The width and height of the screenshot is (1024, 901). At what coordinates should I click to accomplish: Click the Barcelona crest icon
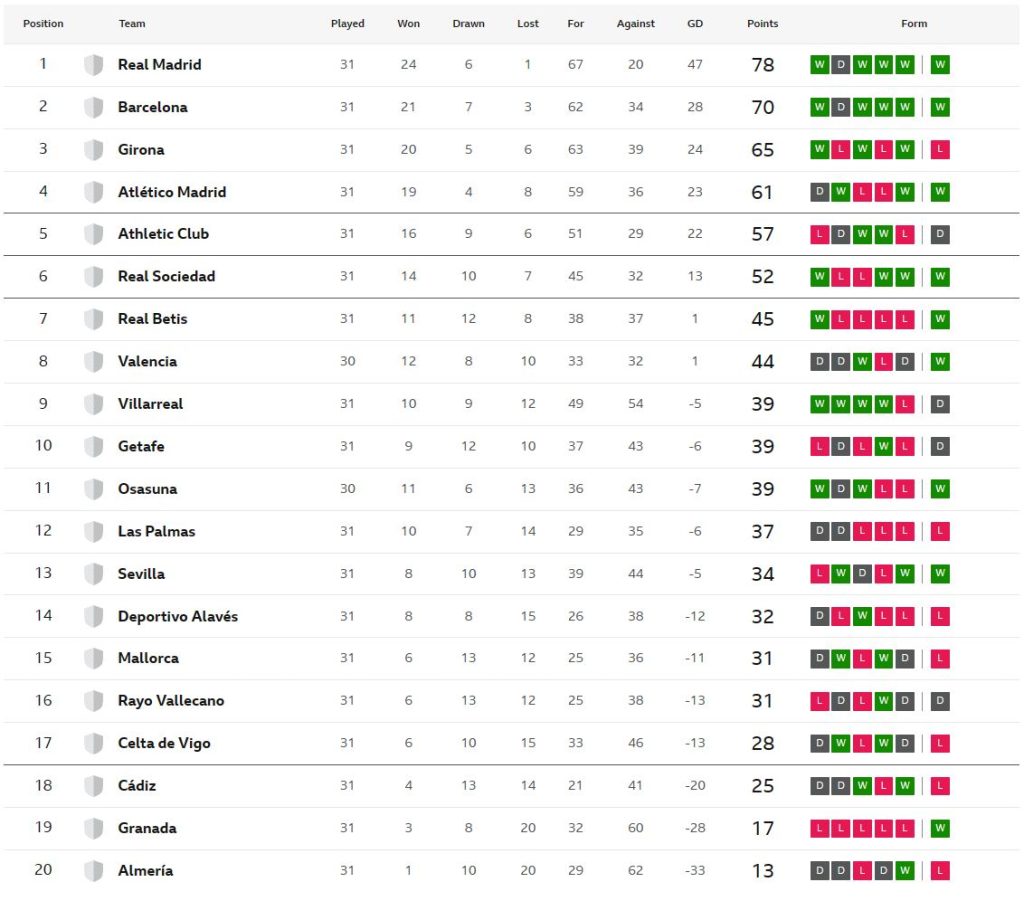pyautogui.click(x=93, y=107)
